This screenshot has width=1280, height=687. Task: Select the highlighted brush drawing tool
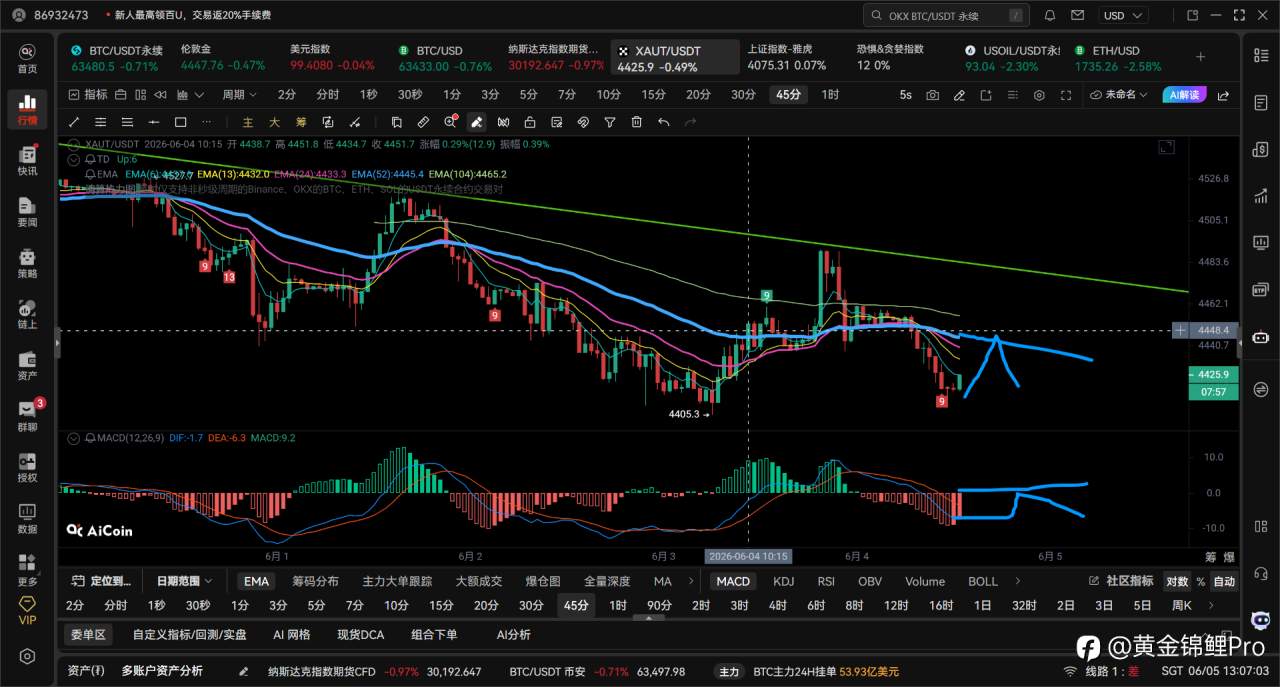(477, 122)
